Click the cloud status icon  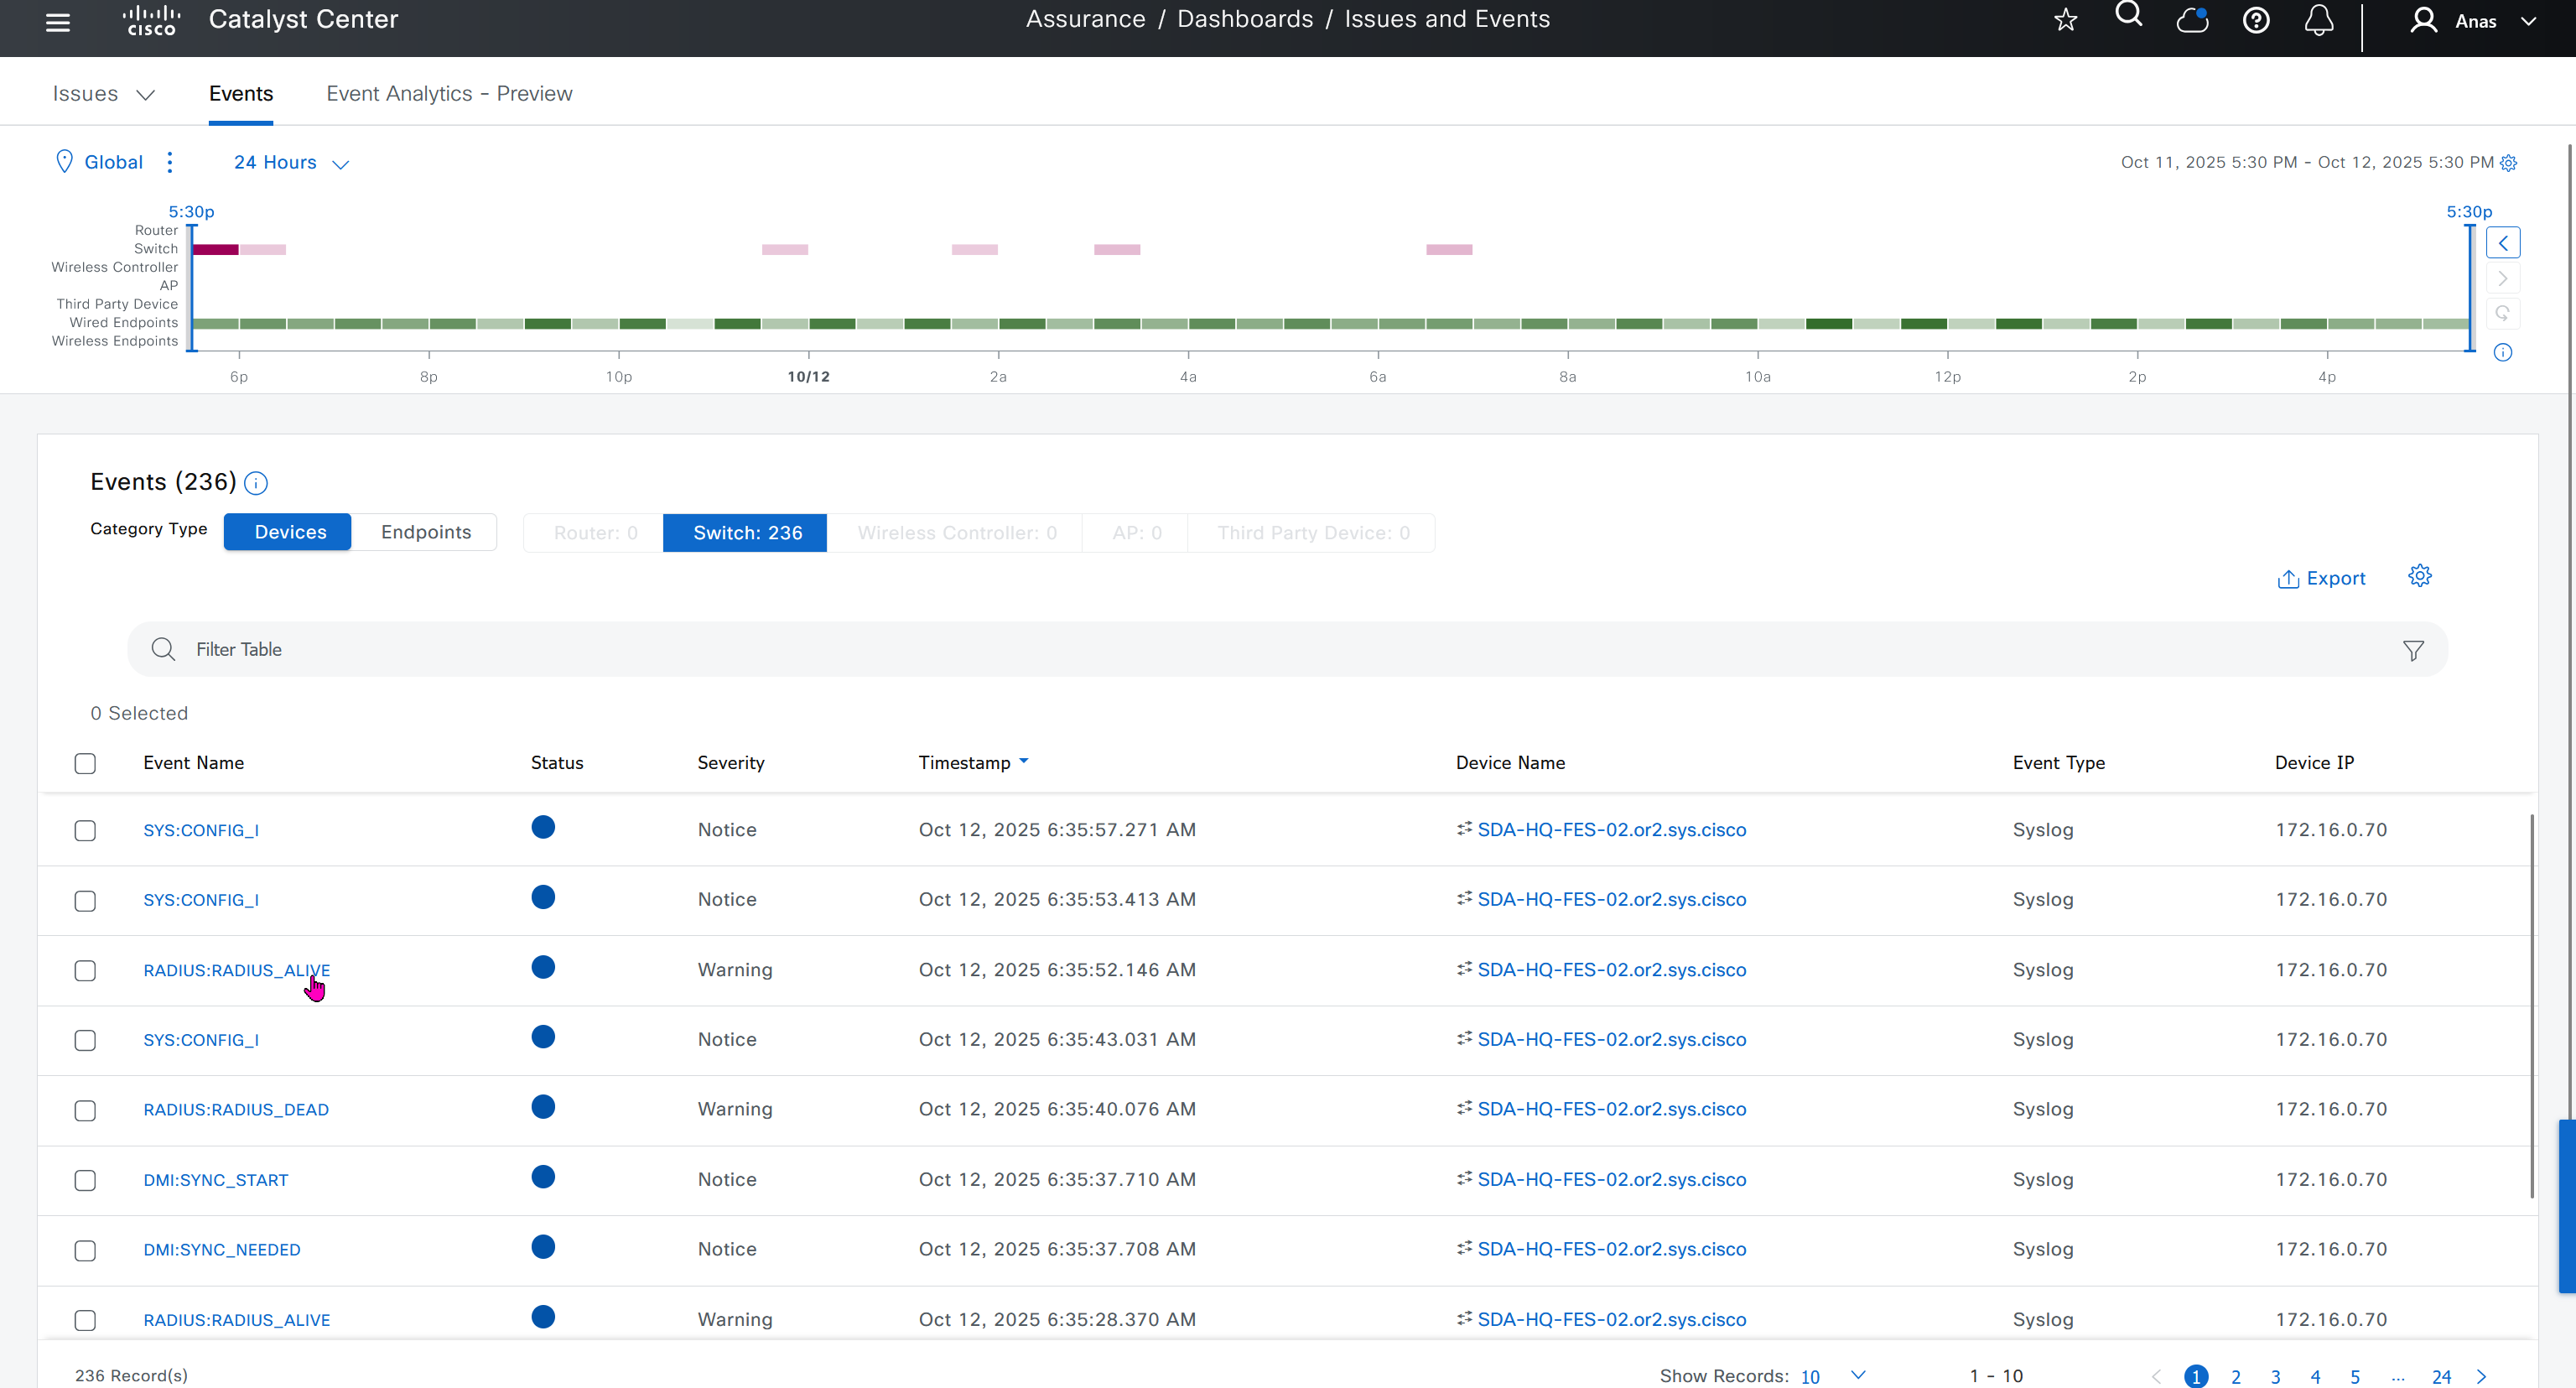coord(2192,20)
